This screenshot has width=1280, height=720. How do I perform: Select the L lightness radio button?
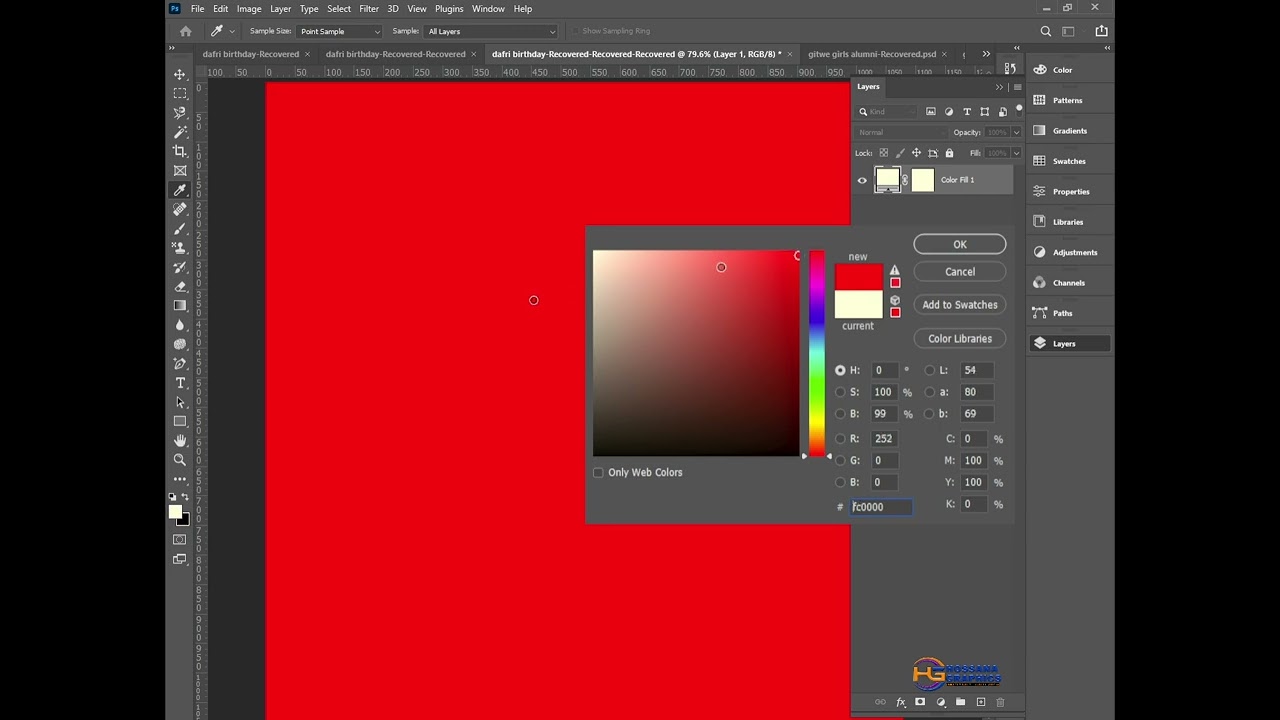[x=930, y=370]
